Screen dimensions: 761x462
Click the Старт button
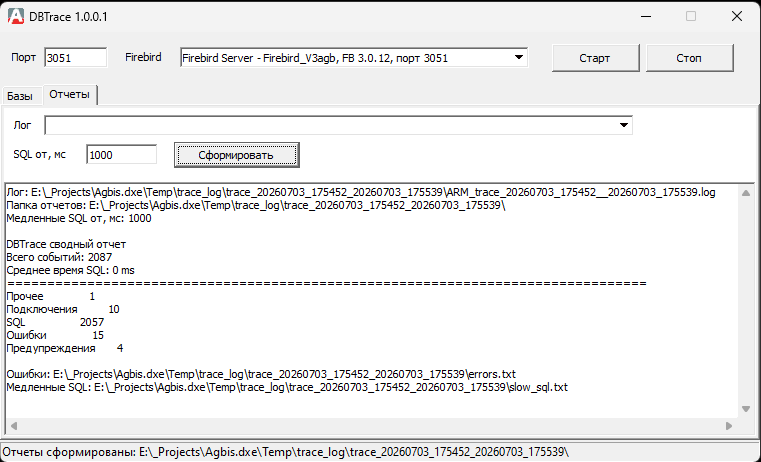pyautogui.click(x=595, y=58)
